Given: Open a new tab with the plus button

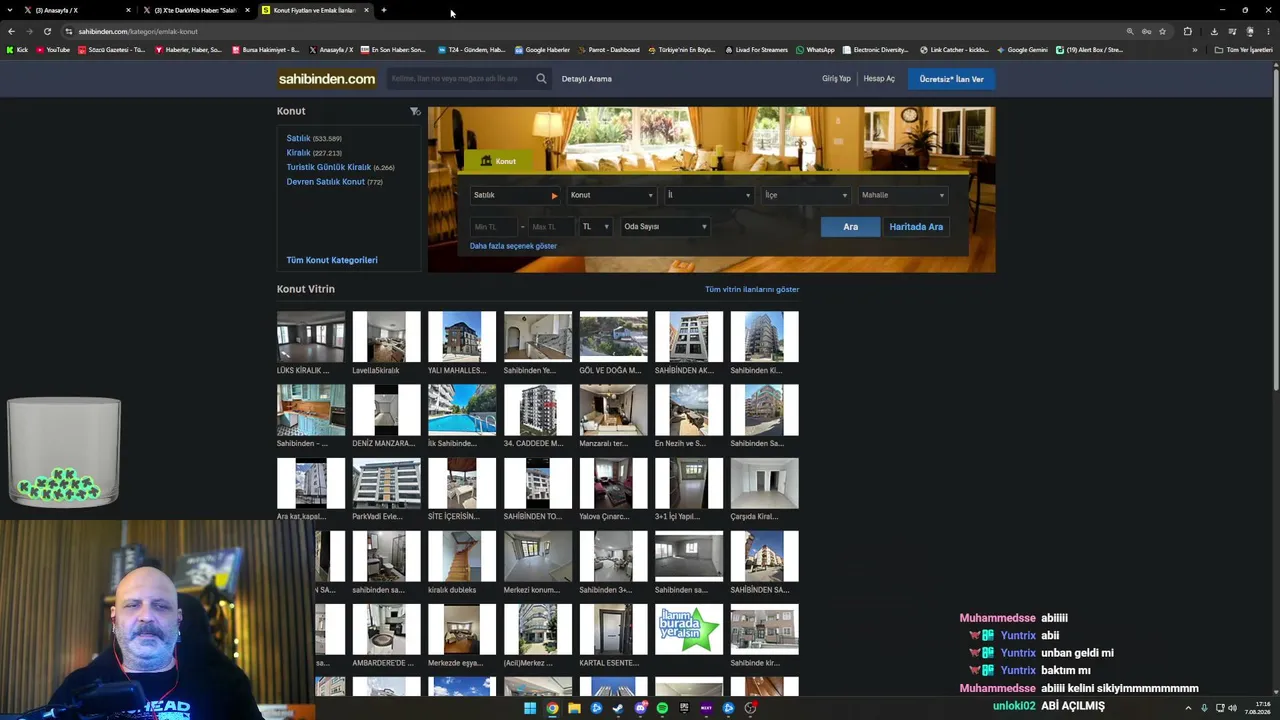Looking at the screenshot, I should point(384,10).
